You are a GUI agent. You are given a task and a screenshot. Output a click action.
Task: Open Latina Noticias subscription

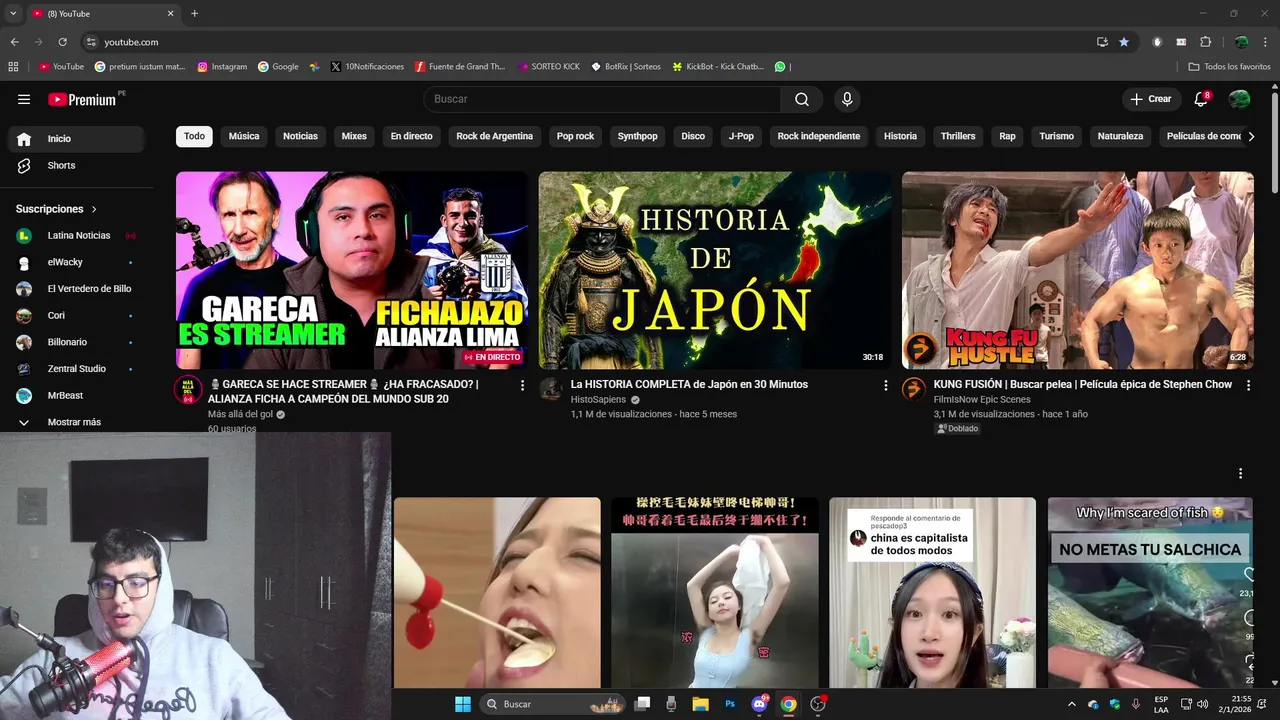(76, 235)
